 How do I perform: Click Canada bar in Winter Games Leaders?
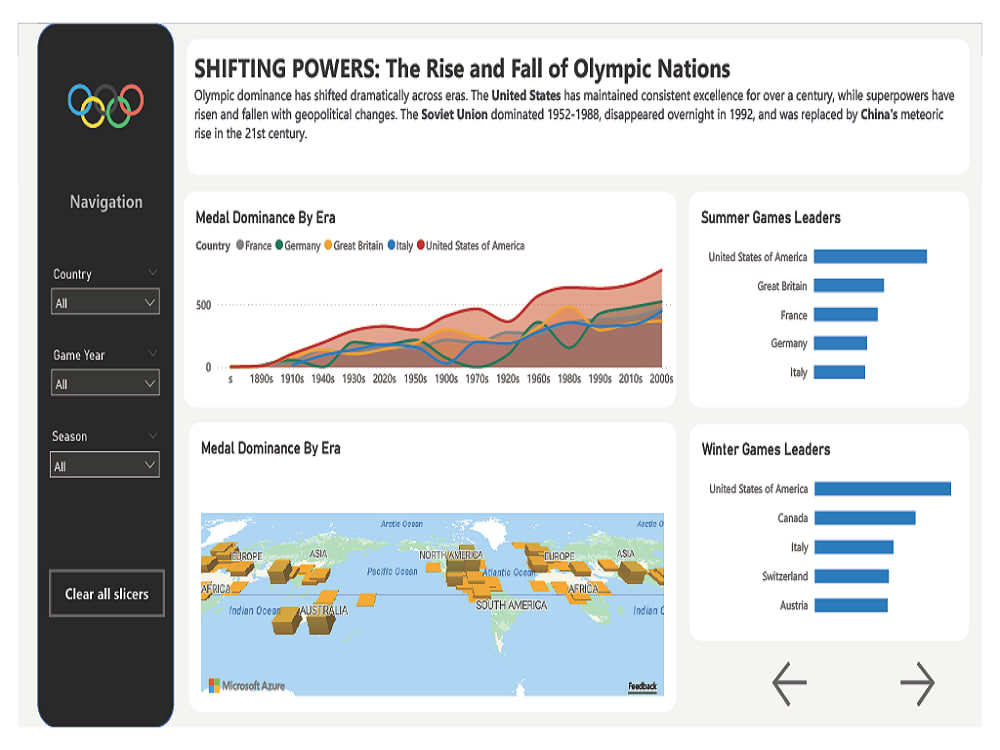point(865,517)
